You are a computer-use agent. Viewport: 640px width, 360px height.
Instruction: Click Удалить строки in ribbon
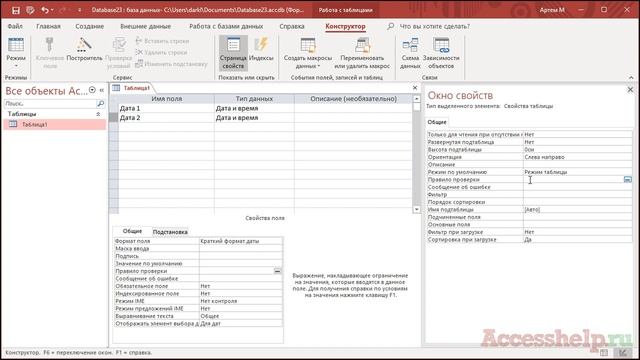pyautogui.click(x=162, y=52)
